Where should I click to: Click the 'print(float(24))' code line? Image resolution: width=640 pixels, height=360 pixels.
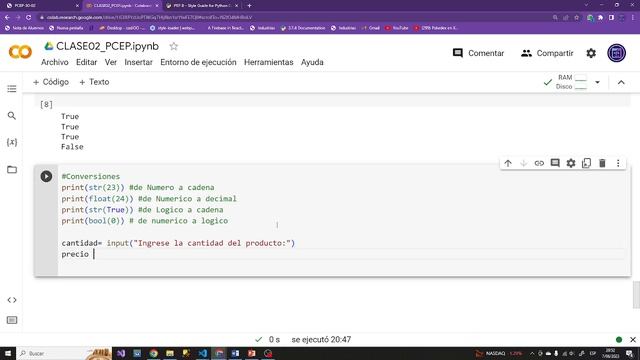point(98,199)
